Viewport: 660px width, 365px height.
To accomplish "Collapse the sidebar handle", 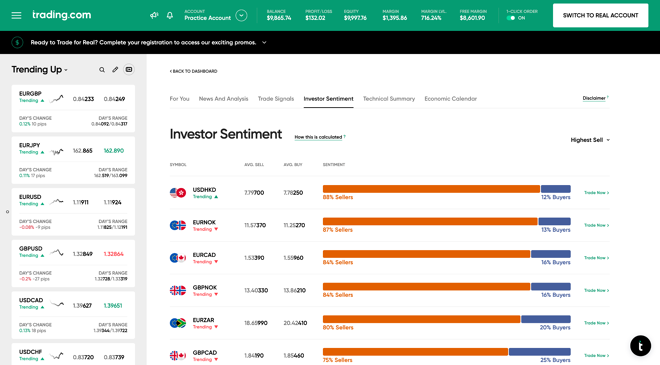I will click(x=7, y=212).
